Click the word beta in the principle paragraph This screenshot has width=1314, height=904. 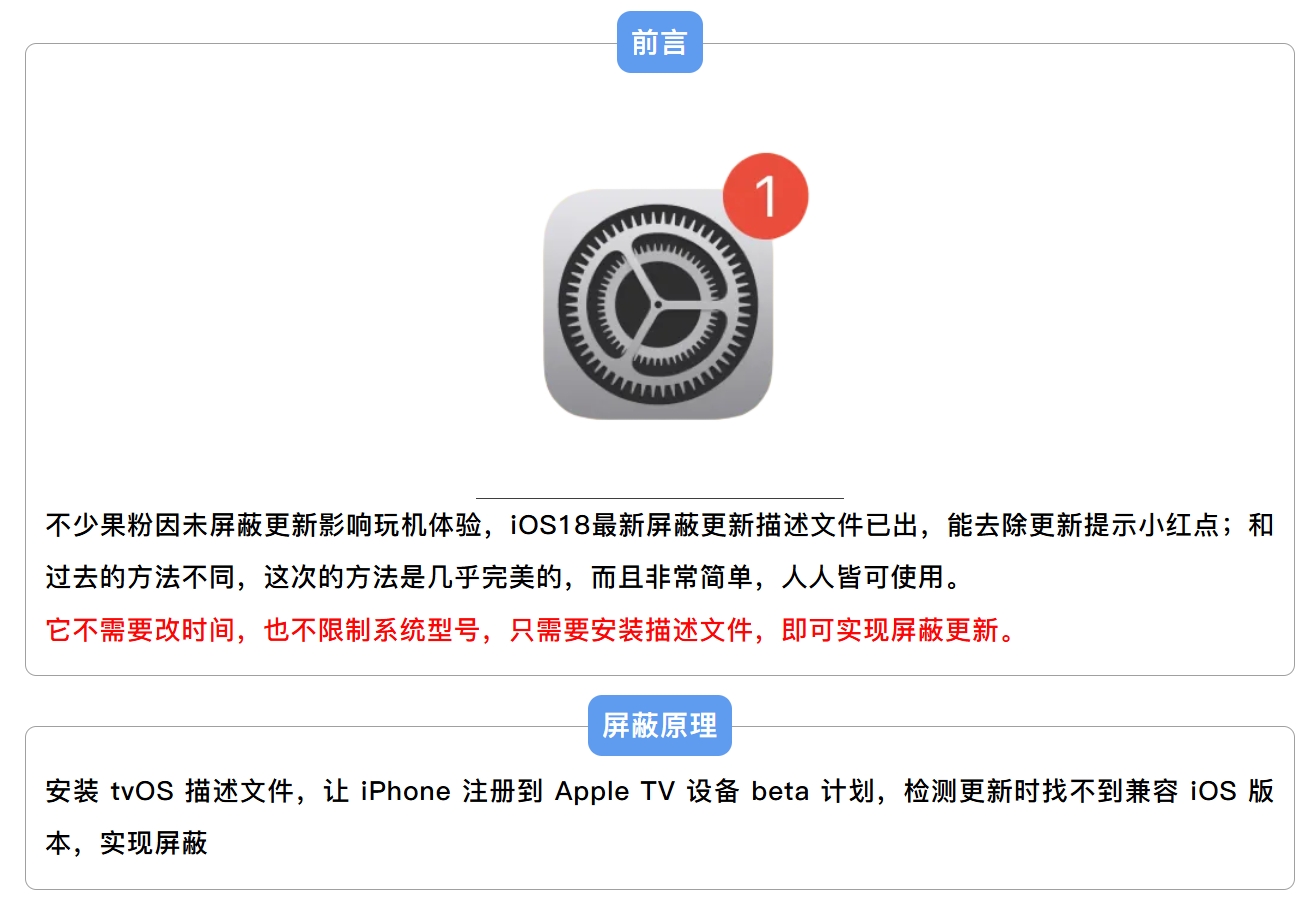tap(780, 792)
